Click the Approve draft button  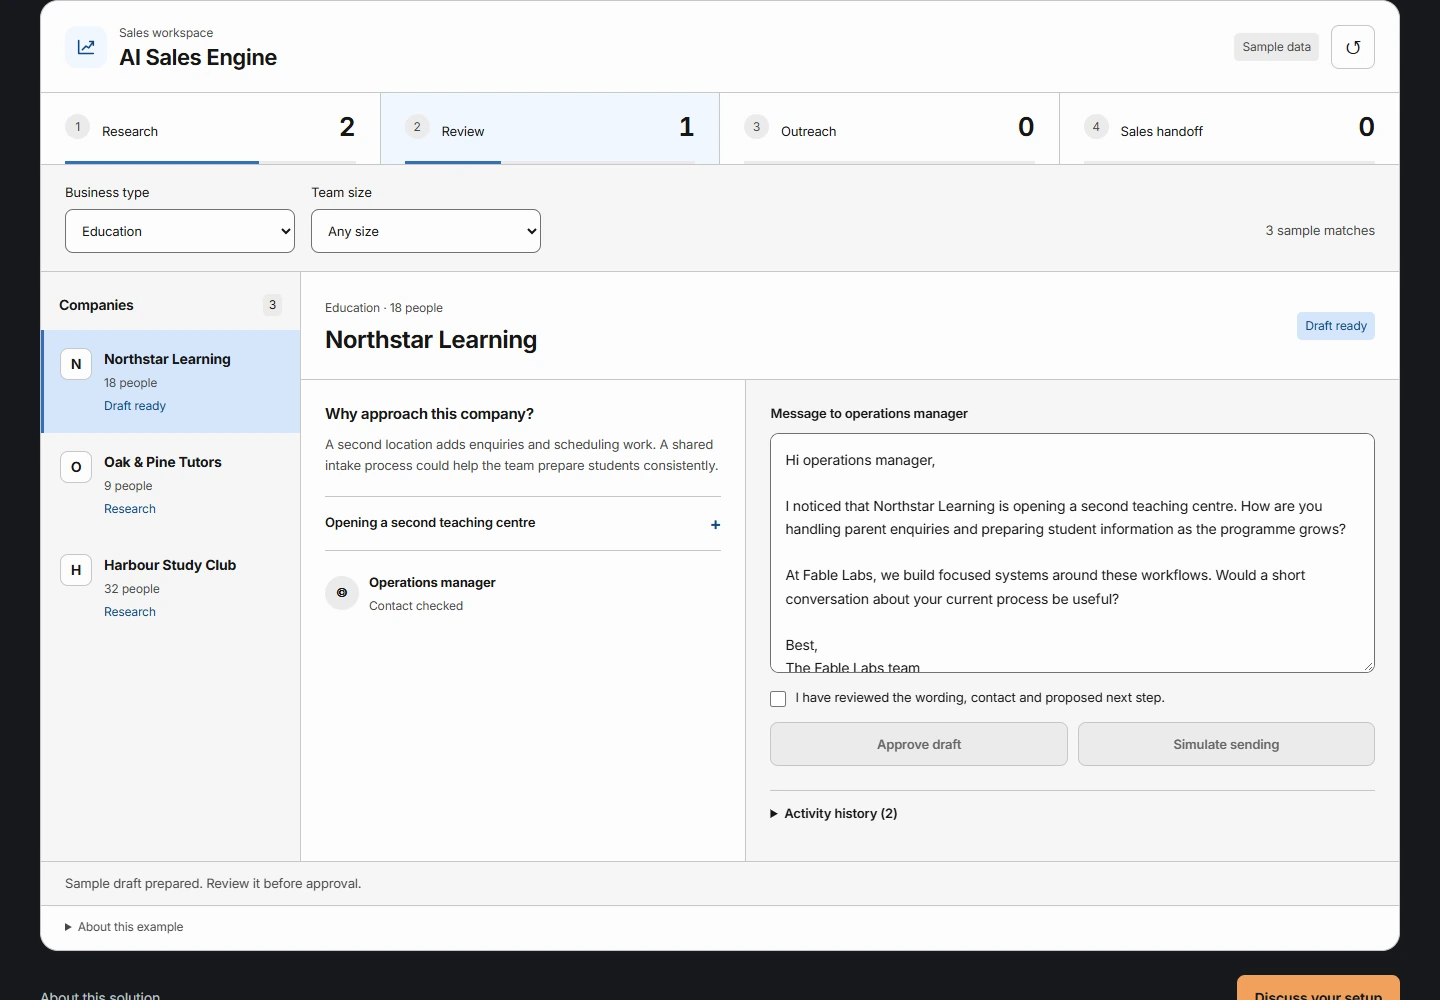(919, 744)
